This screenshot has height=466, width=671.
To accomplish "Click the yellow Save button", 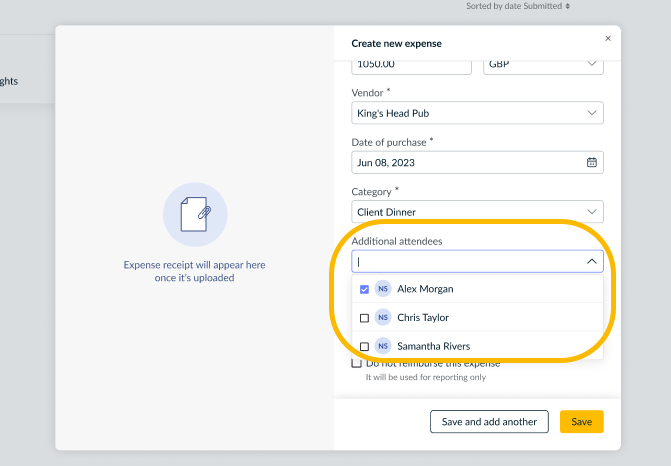I will coord(581,422).
